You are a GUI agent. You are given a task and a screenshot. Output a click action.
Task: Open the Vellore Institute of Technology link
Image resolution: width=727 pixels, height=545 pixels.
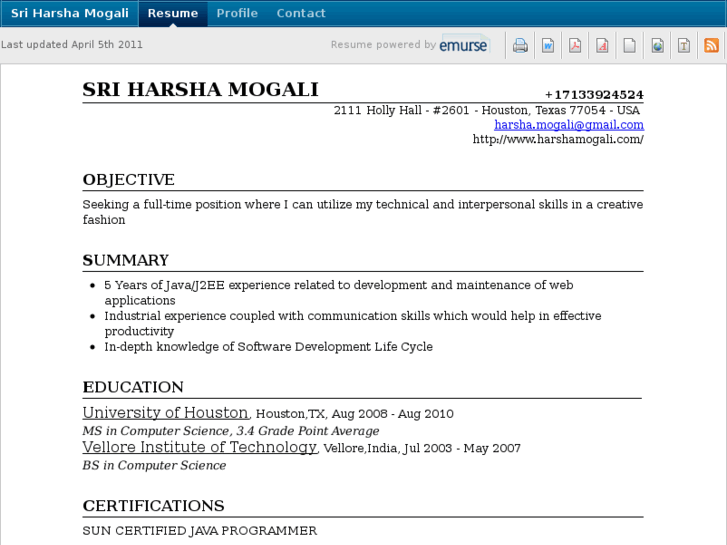click(x=200, y=447)
